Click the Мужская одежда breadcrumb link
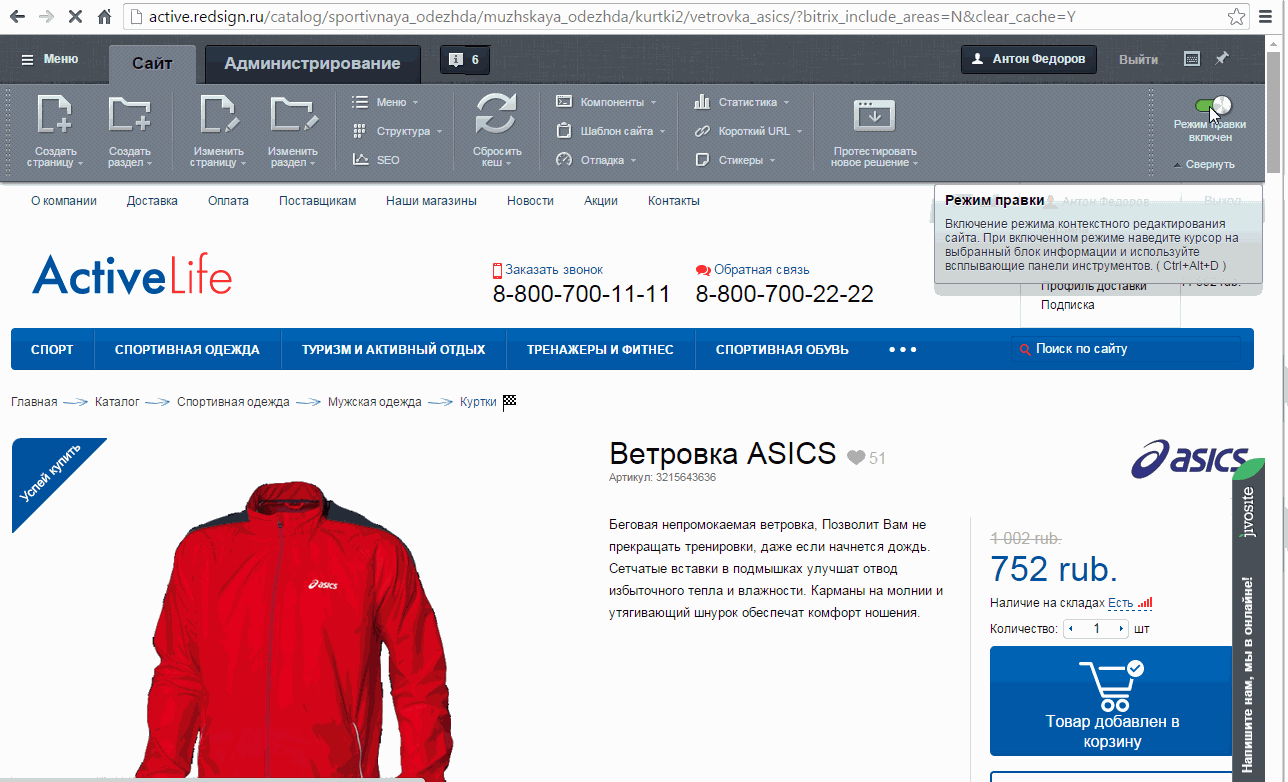This screenshot has height=782, width=1288. [375, 402]
